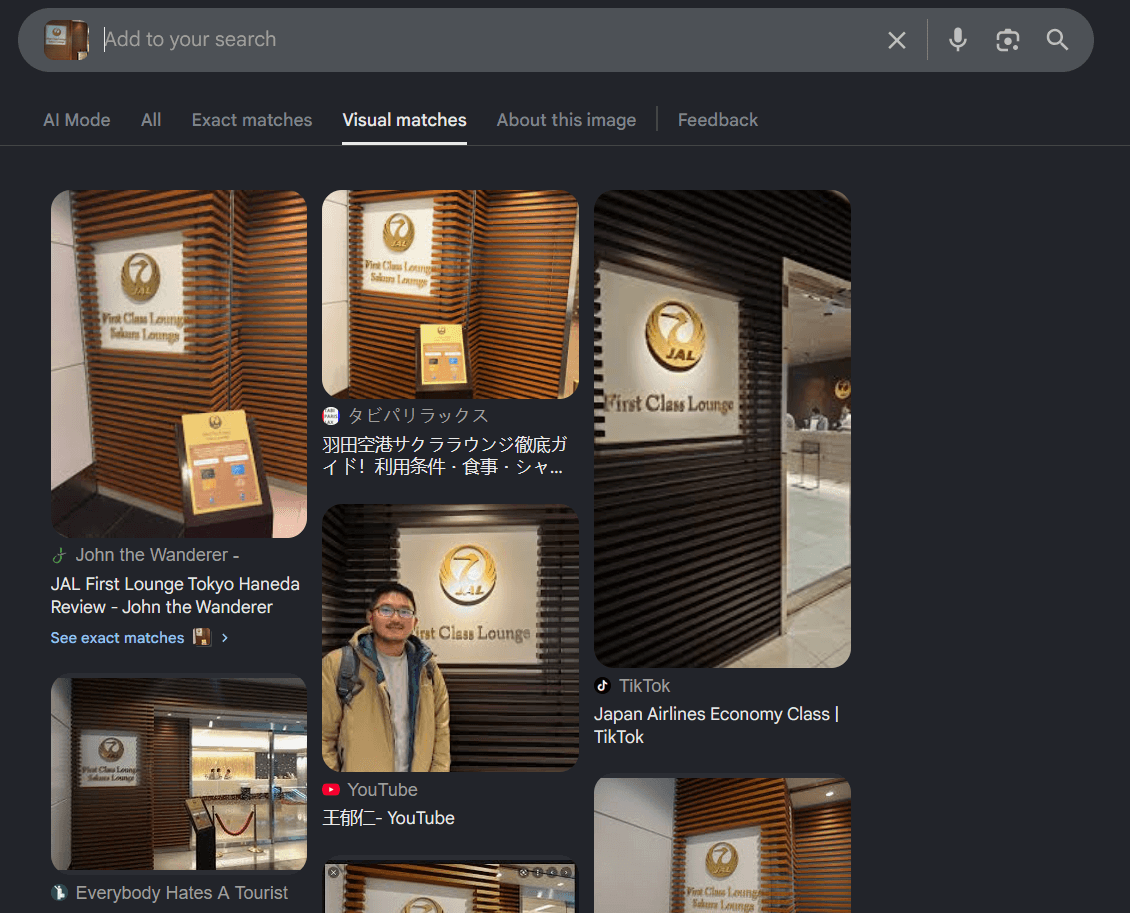Click the 'TikTok' source name text
The height and width of the screenshot is (913, 1130).
pyautogui.click(x=644, y=686)
